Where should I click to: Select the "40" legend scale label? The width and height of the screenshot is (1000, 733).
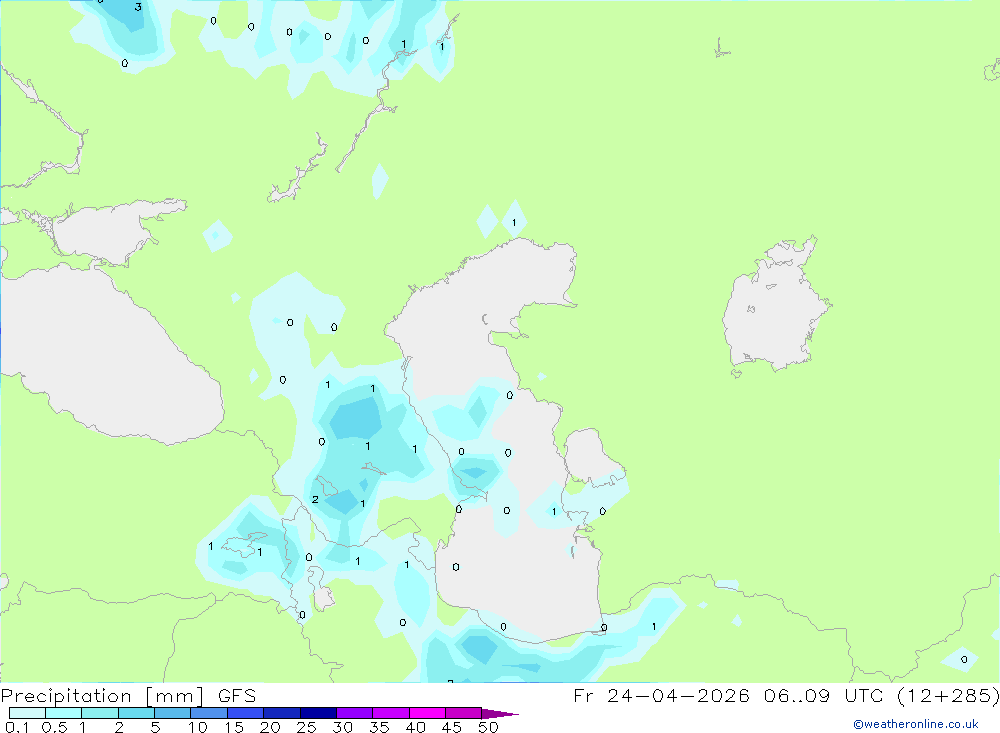click(416, 727)
